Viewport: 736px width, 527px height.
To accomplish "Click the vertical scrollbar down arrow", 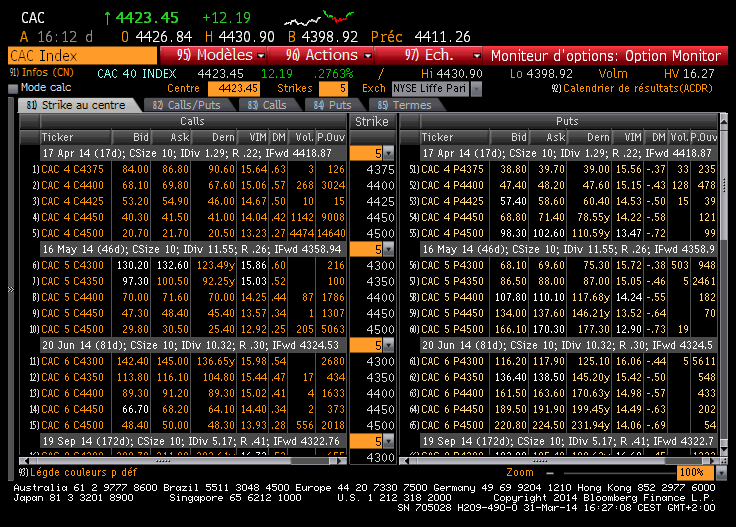I will (x=723, y=450).
